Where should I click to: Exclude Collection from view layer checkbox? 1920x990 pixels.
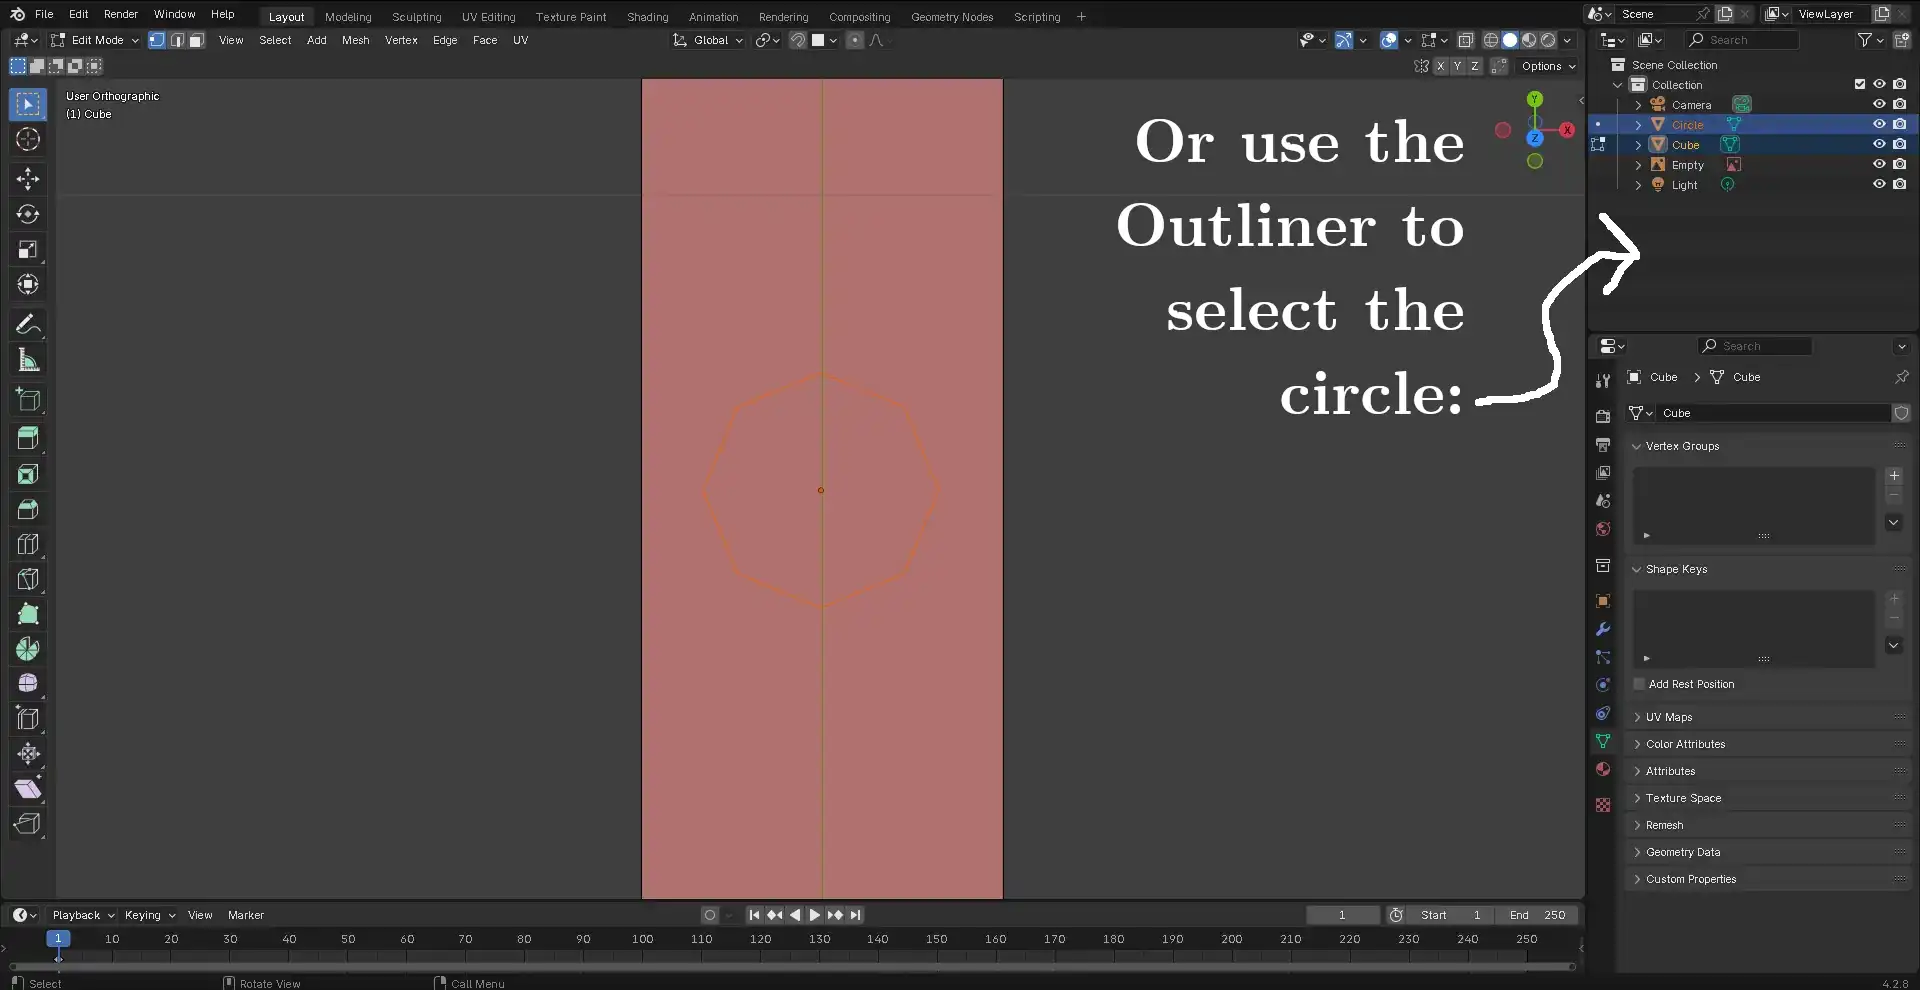[x=1860, y=84]
